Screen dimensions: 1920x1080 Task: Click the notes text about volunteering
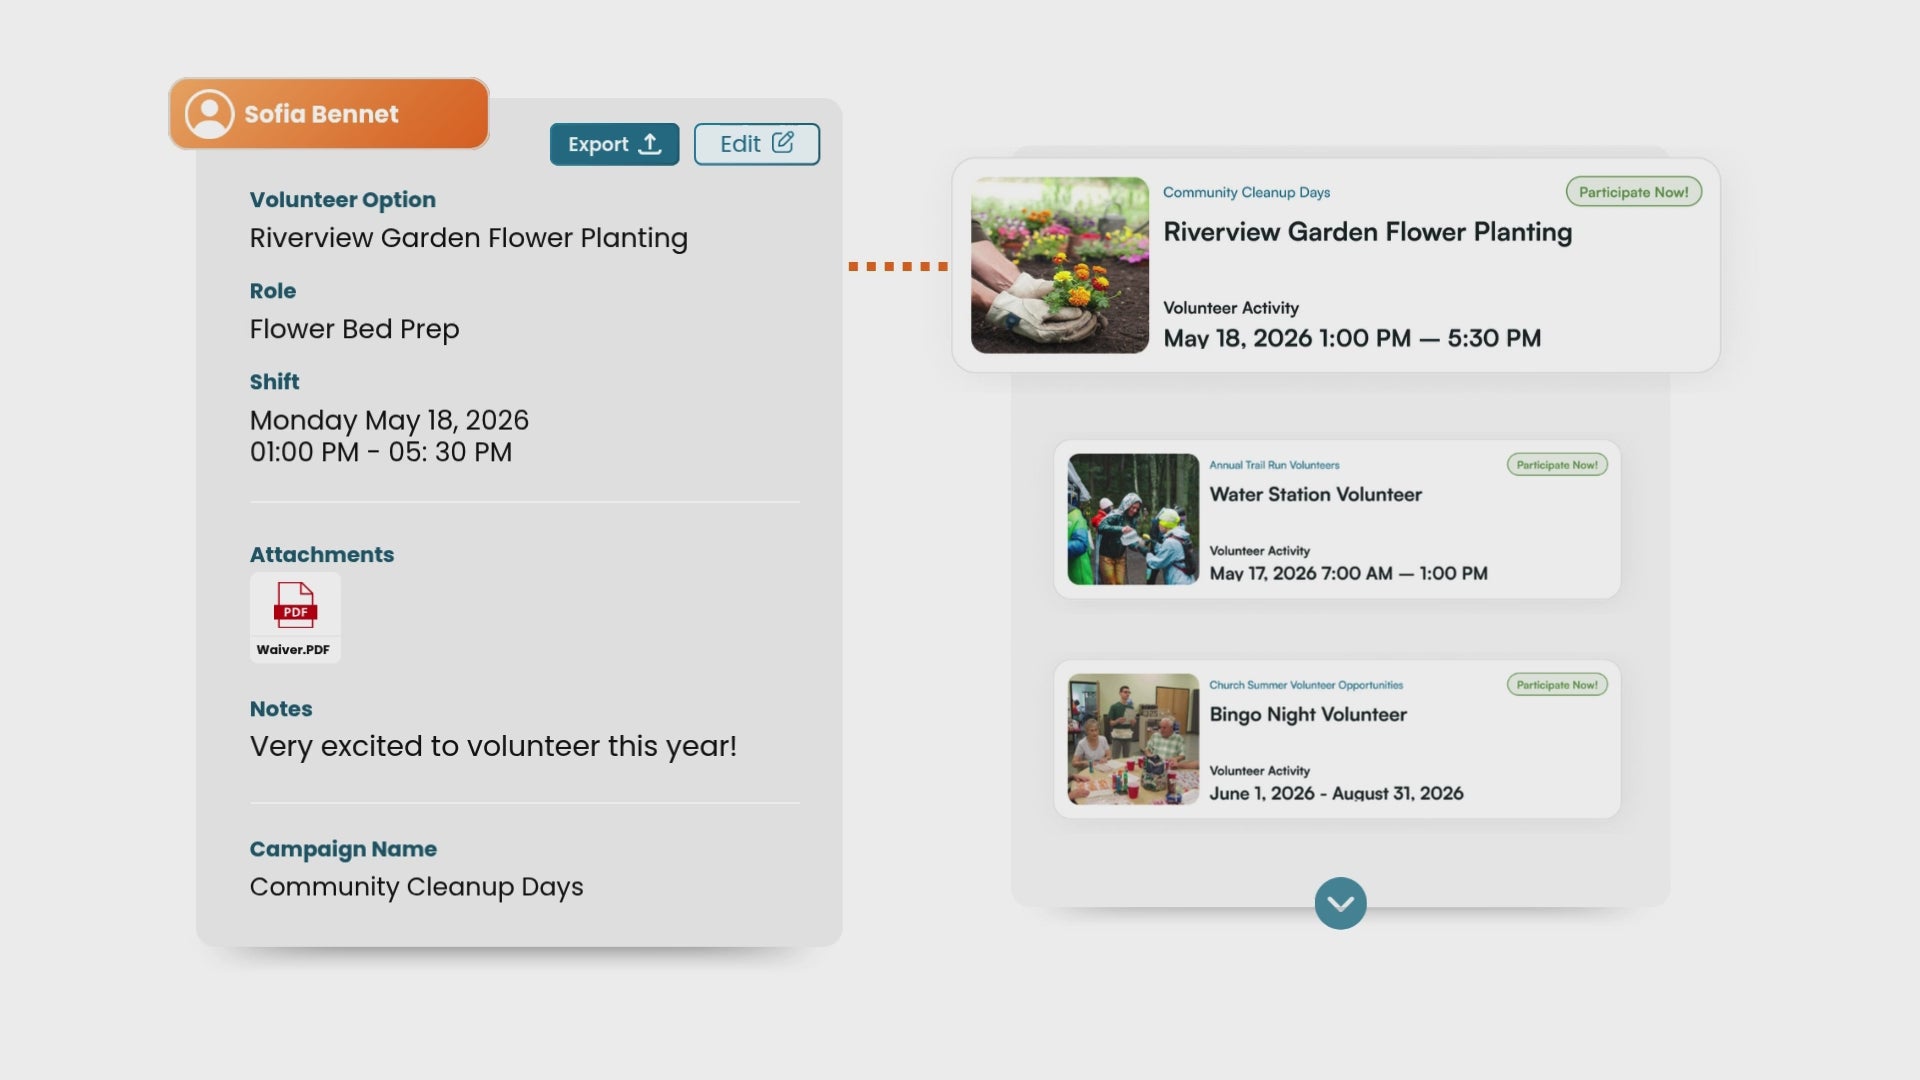point(493,746)
